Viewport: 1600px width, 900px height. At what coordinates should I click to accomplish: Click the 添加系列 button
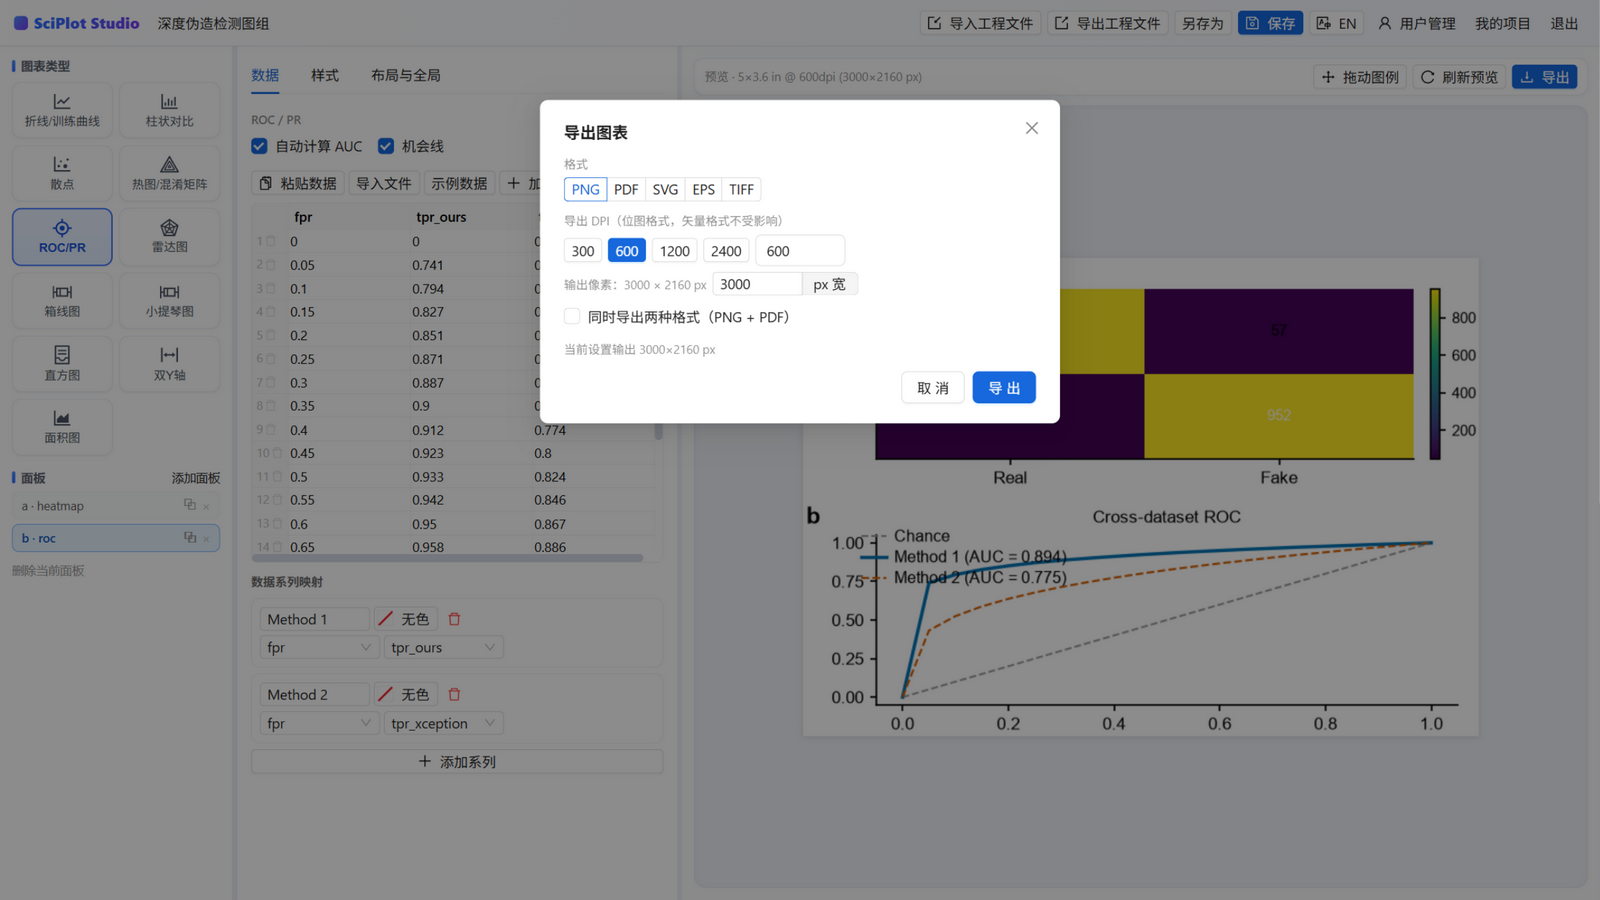457,761
